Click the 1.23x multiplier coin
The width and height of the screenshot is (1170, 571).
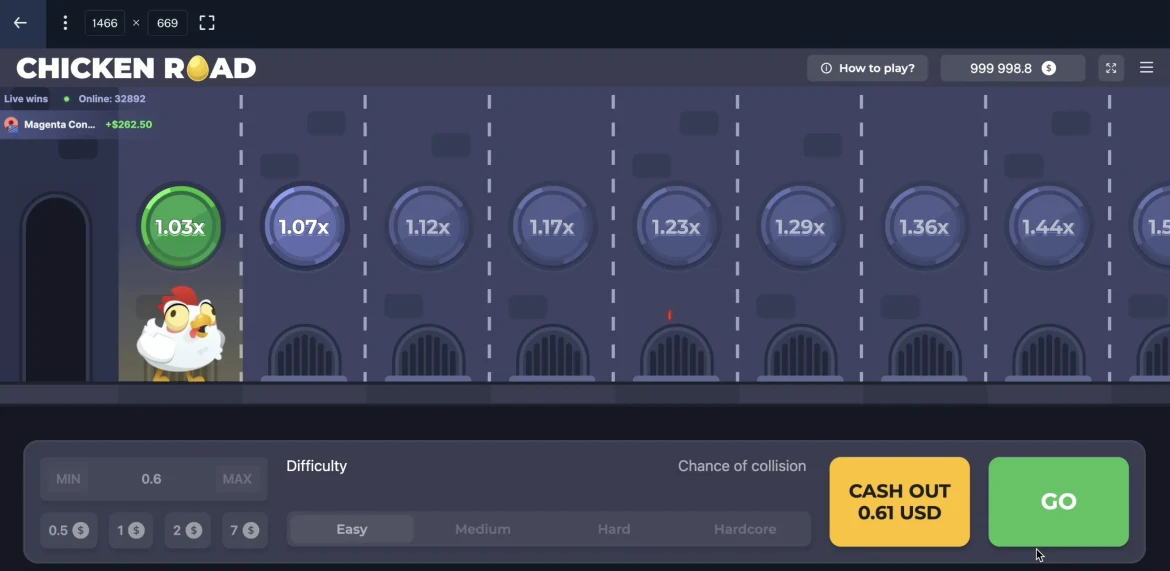676,227
